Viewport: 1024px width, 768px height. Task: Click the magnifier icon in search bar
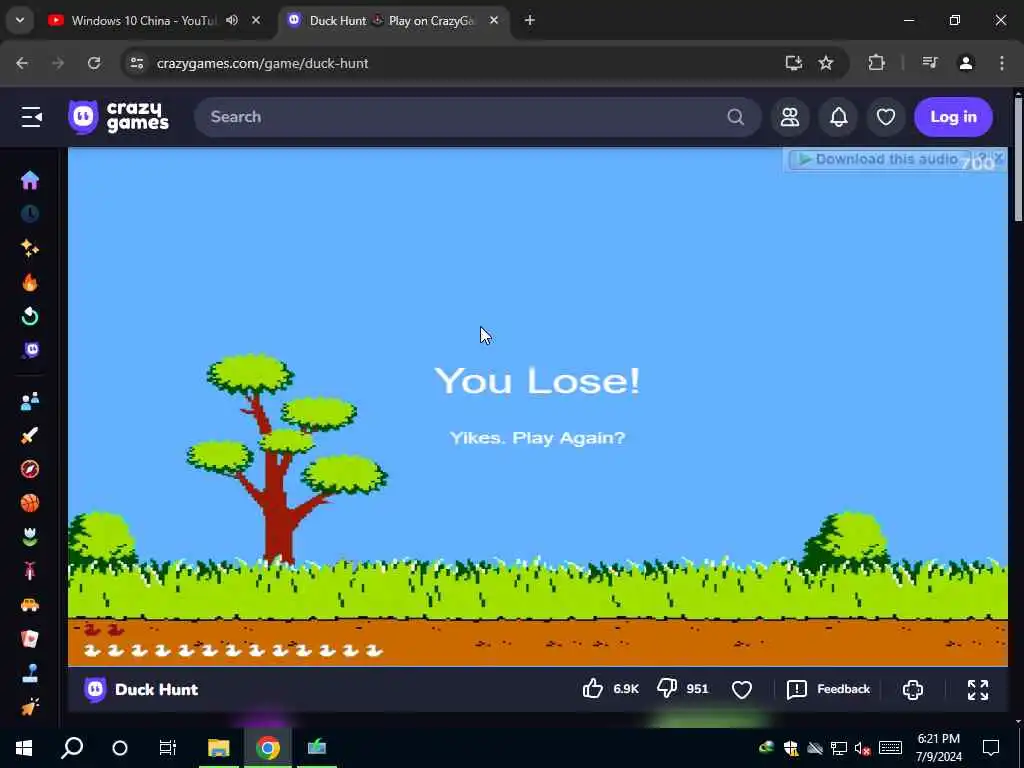[x=735, y=117]
